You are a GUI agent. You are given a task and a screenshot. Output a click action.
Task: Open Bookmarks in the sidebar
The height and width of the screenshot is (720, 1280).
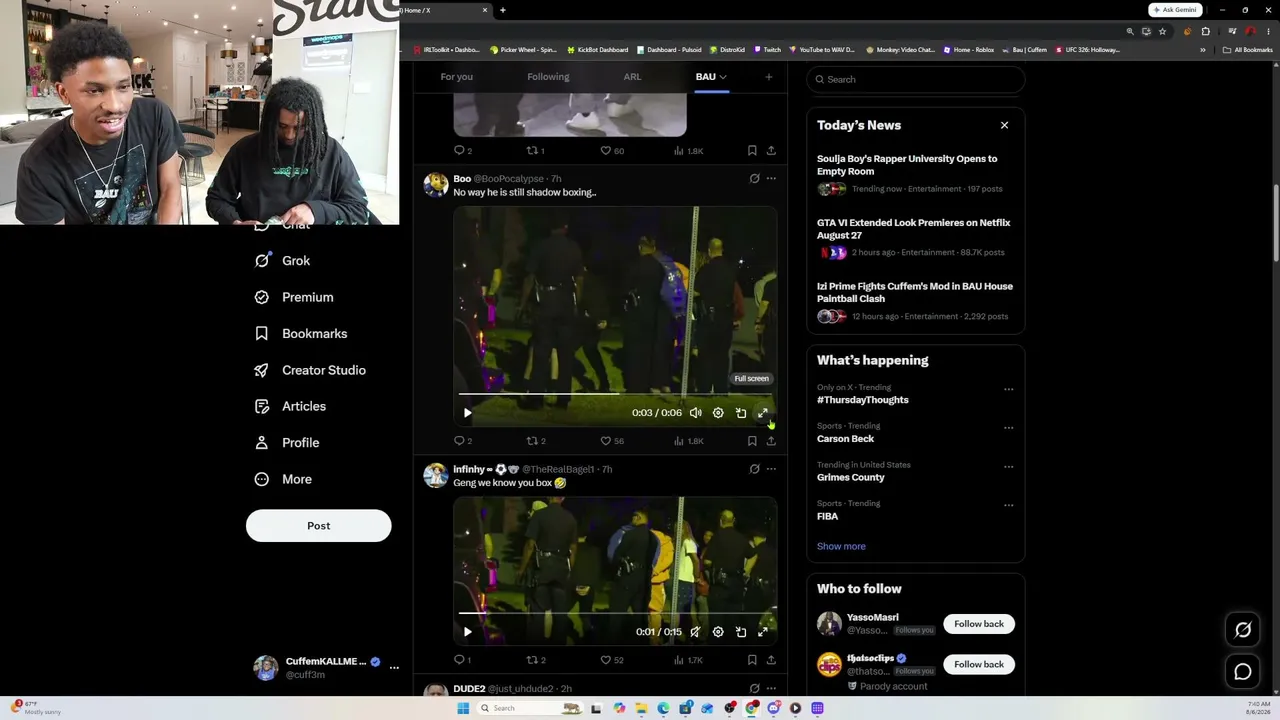click(x=301, y=334)
